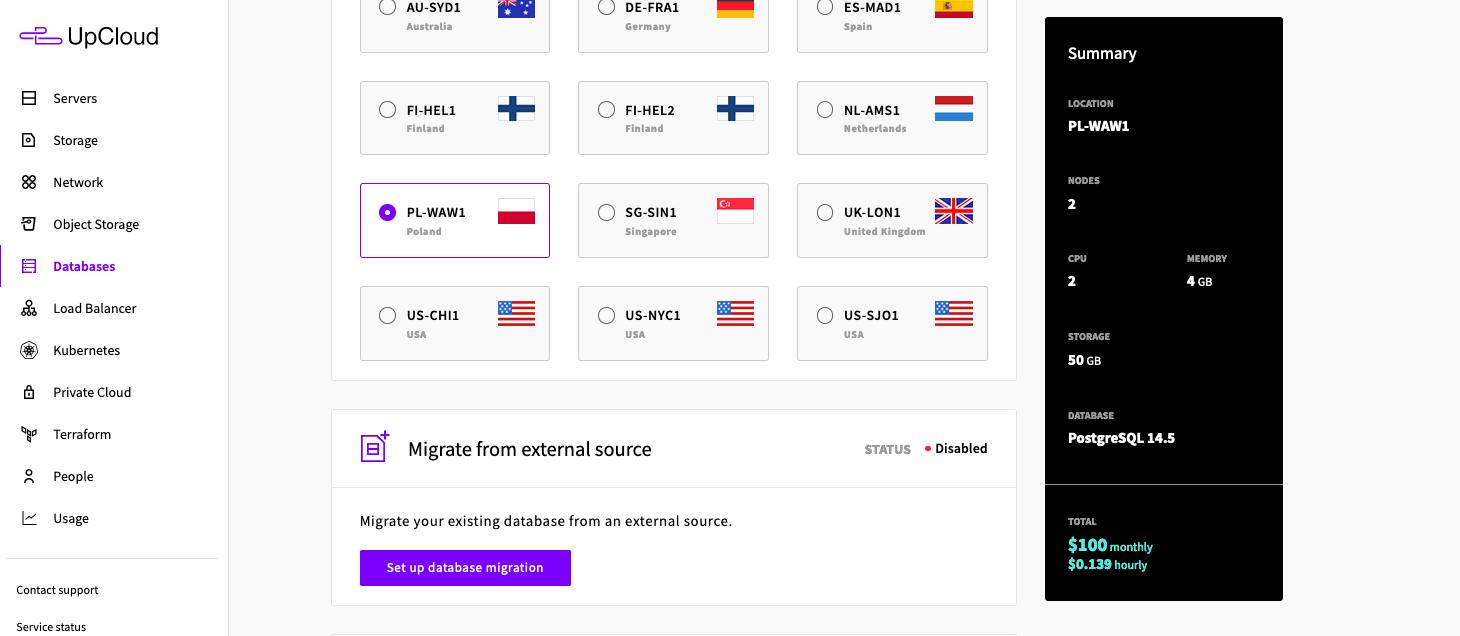Viewport: 1460px width, 636px height.
Task: Open the Usage menu item
Action: (71, 518)
